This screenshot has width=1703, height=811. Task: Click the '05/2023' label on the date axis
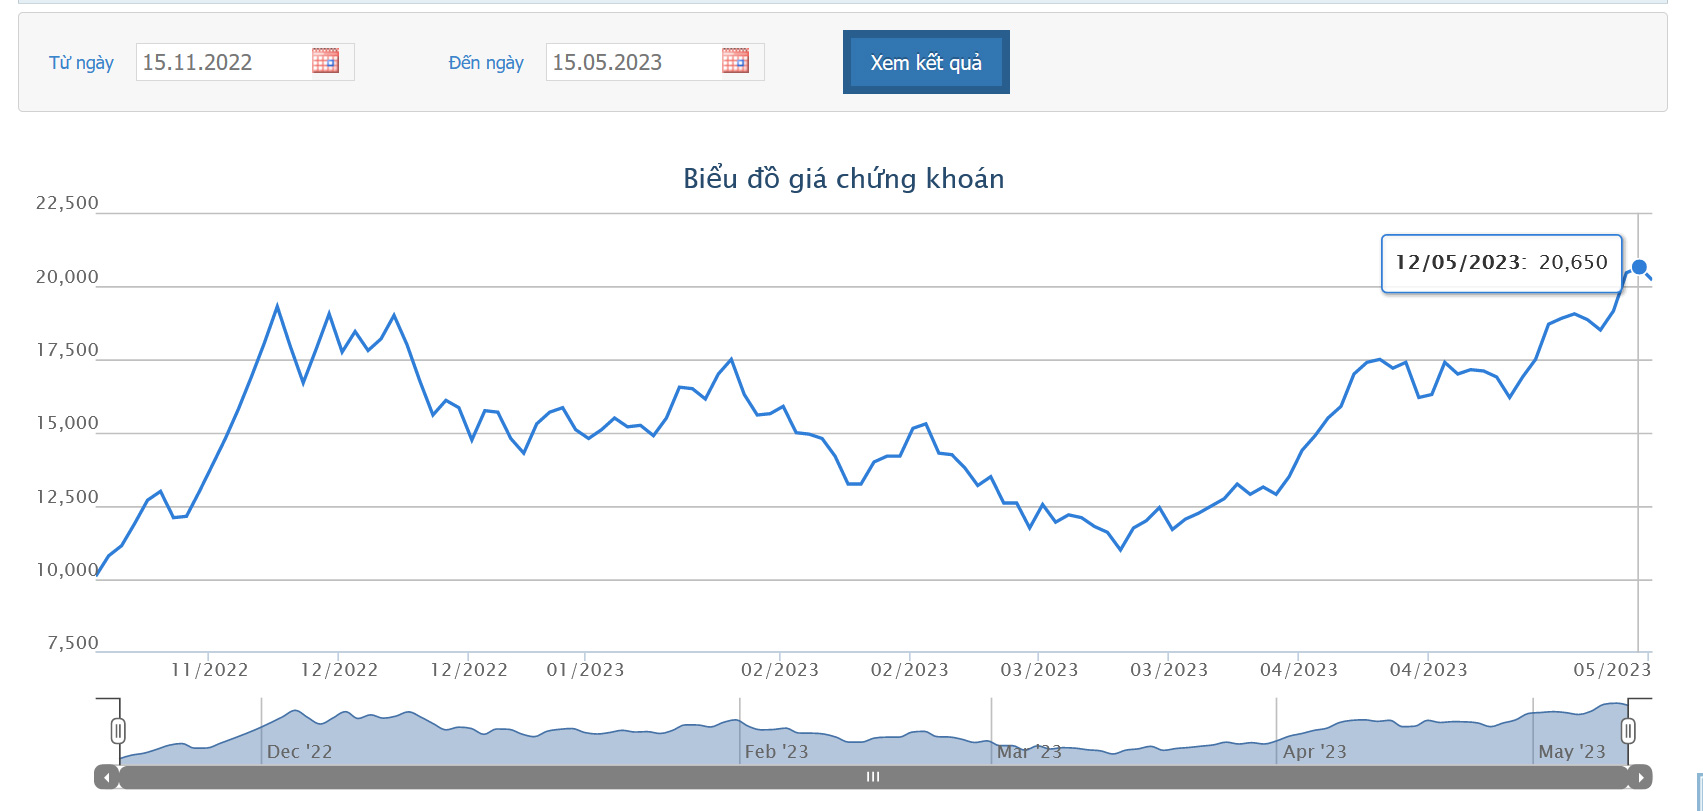(x=1612, y=670)
